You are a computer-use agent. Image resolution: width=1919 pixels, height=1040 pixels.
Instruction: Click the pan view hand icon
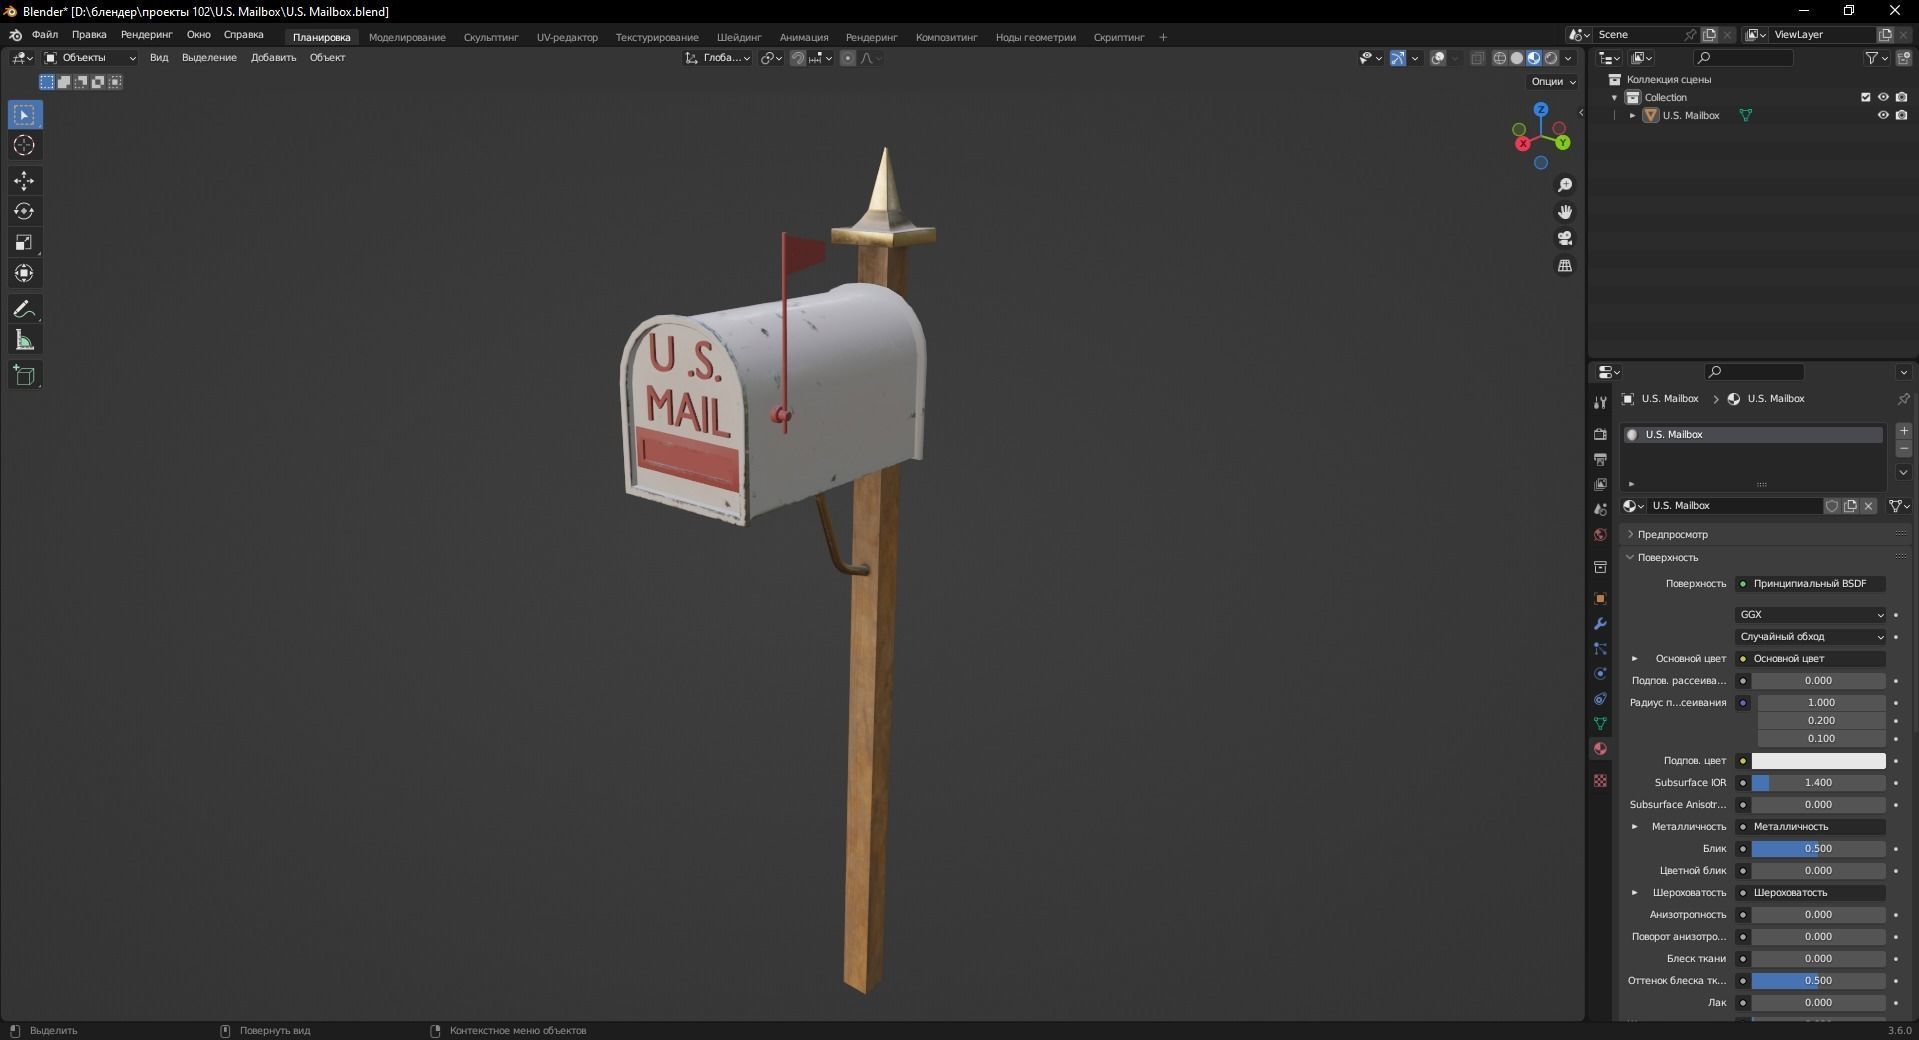tap(1565, 212)
